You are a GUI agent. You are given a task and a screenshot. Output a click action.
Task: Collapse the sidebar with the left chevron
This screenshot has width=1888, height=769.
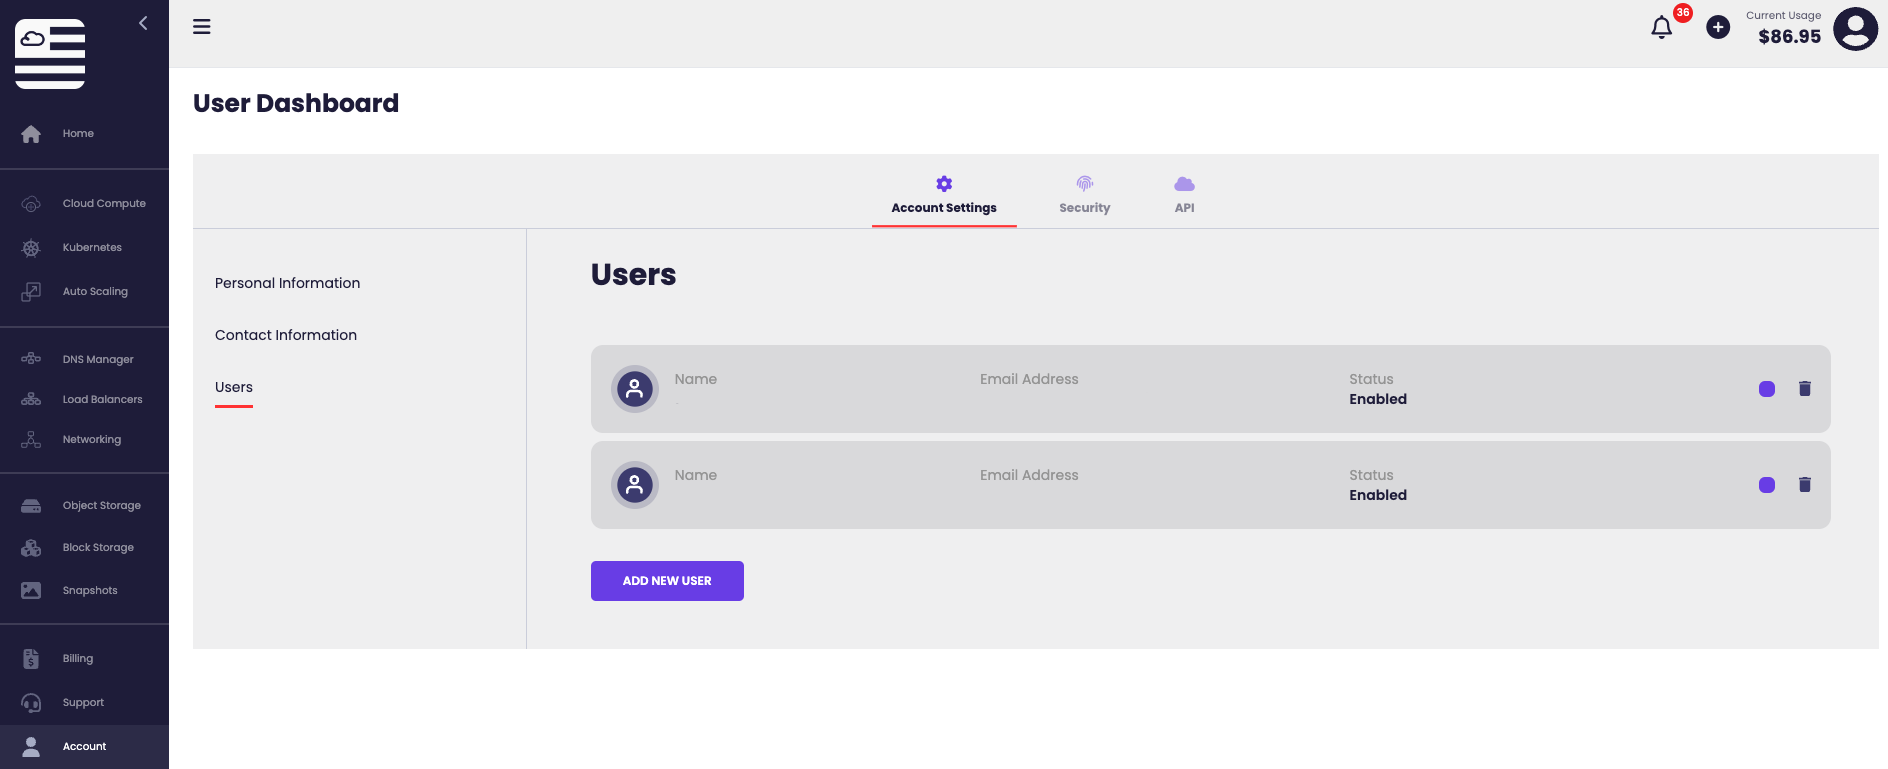coord(143,23)
